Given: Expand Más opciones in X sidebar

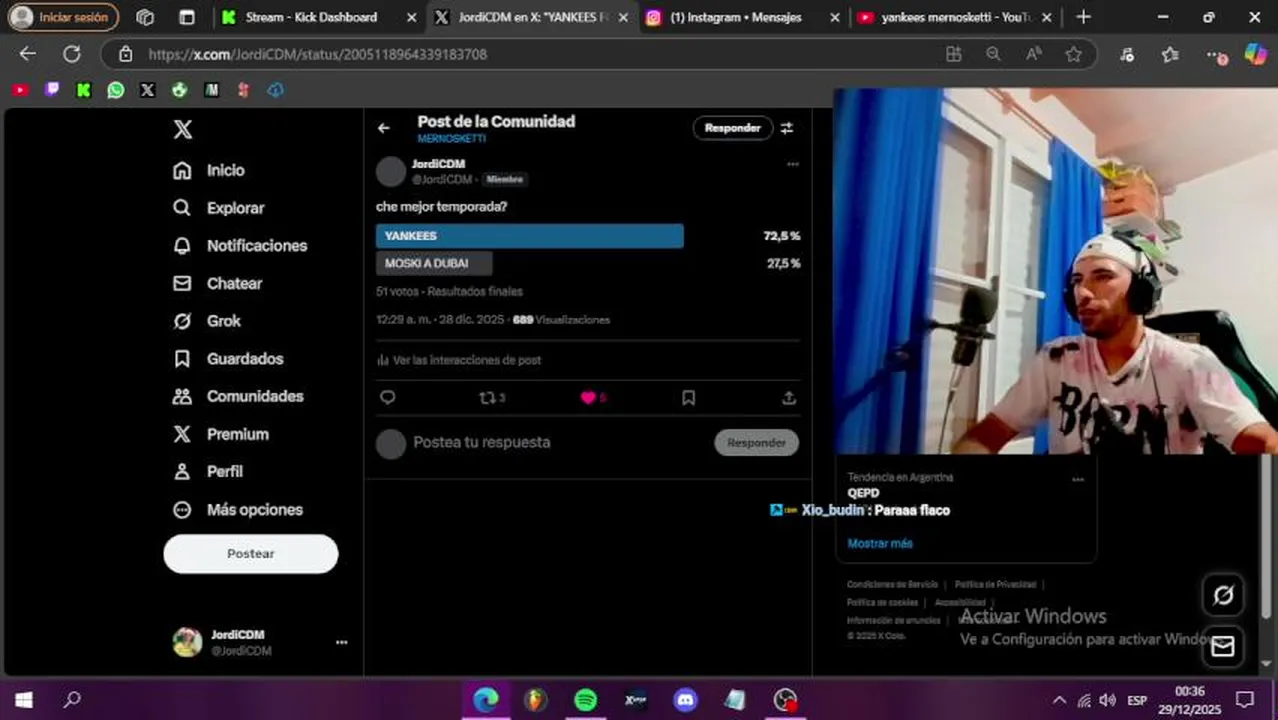Looking at the screenshot, I should [x=237, y=510].
